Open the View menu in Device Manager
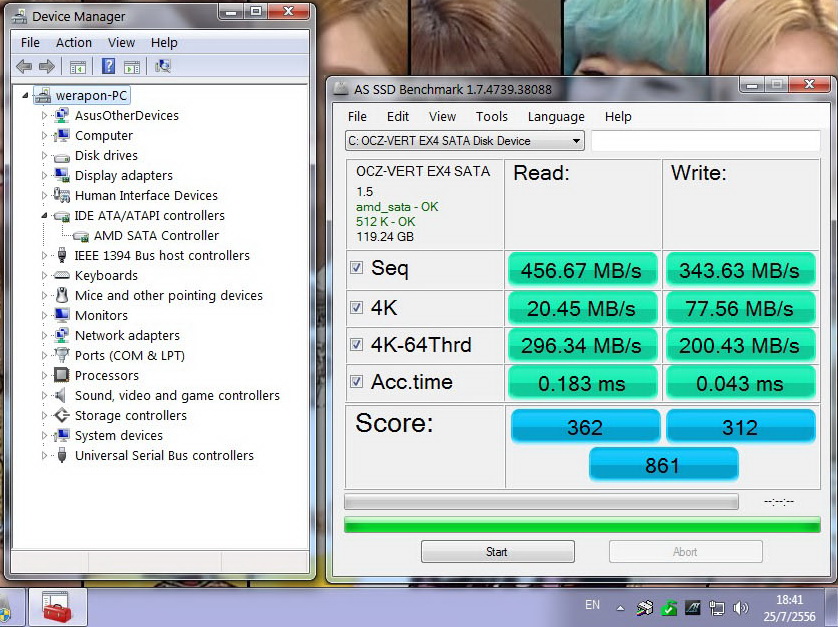The height and width of the screenshot is (627, 838). 121,43
